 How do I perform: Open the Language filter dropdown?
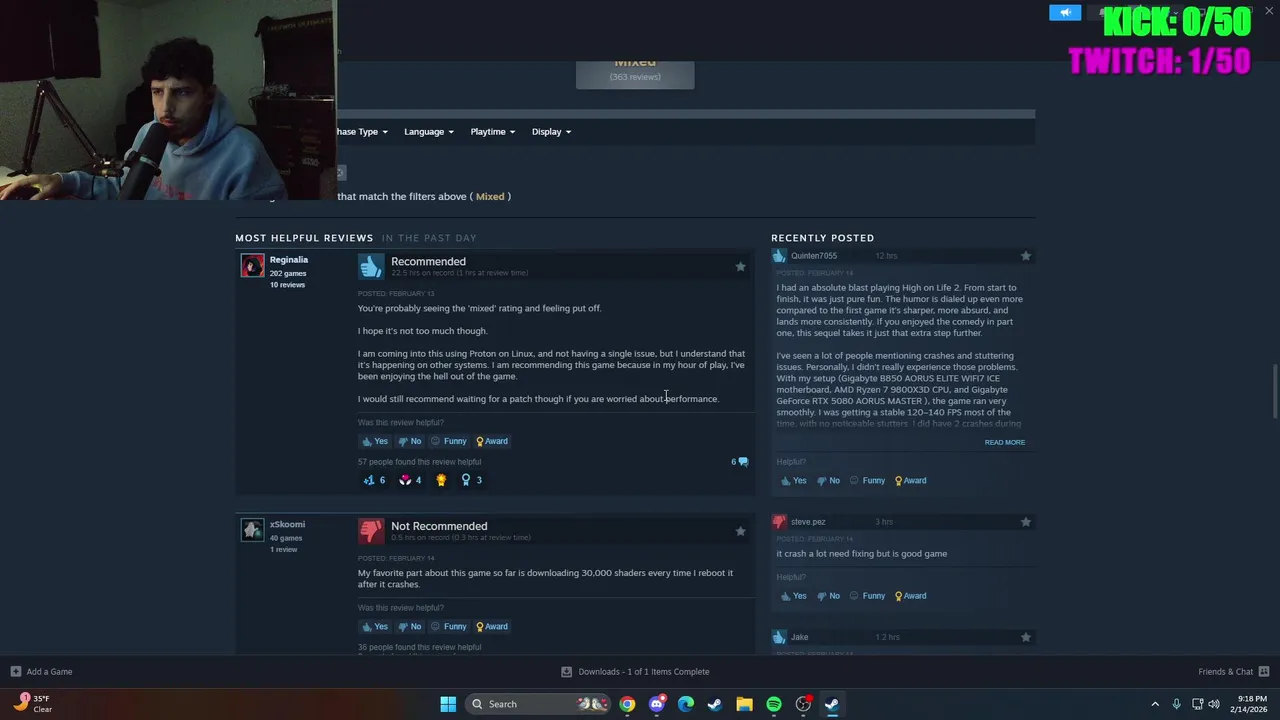[x=429, y=132]
